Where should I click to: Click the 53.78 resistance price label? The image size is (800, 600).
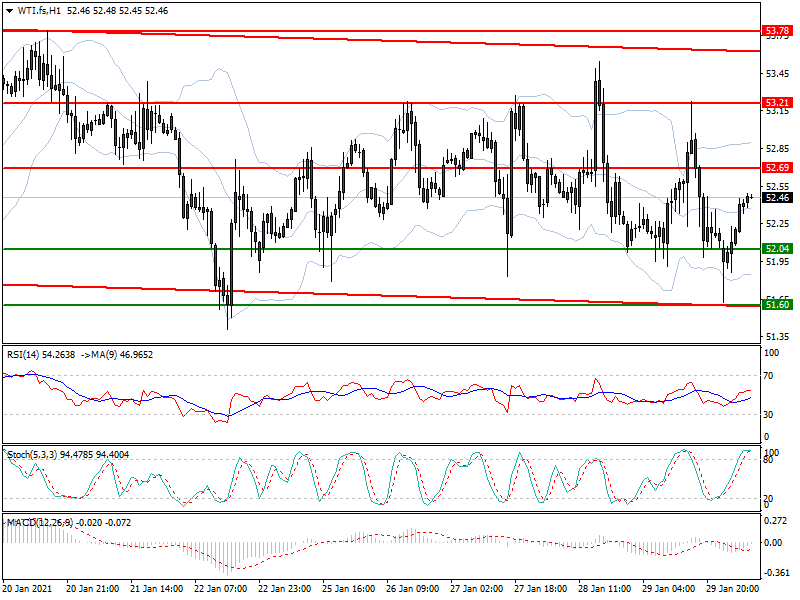point(777,31)
